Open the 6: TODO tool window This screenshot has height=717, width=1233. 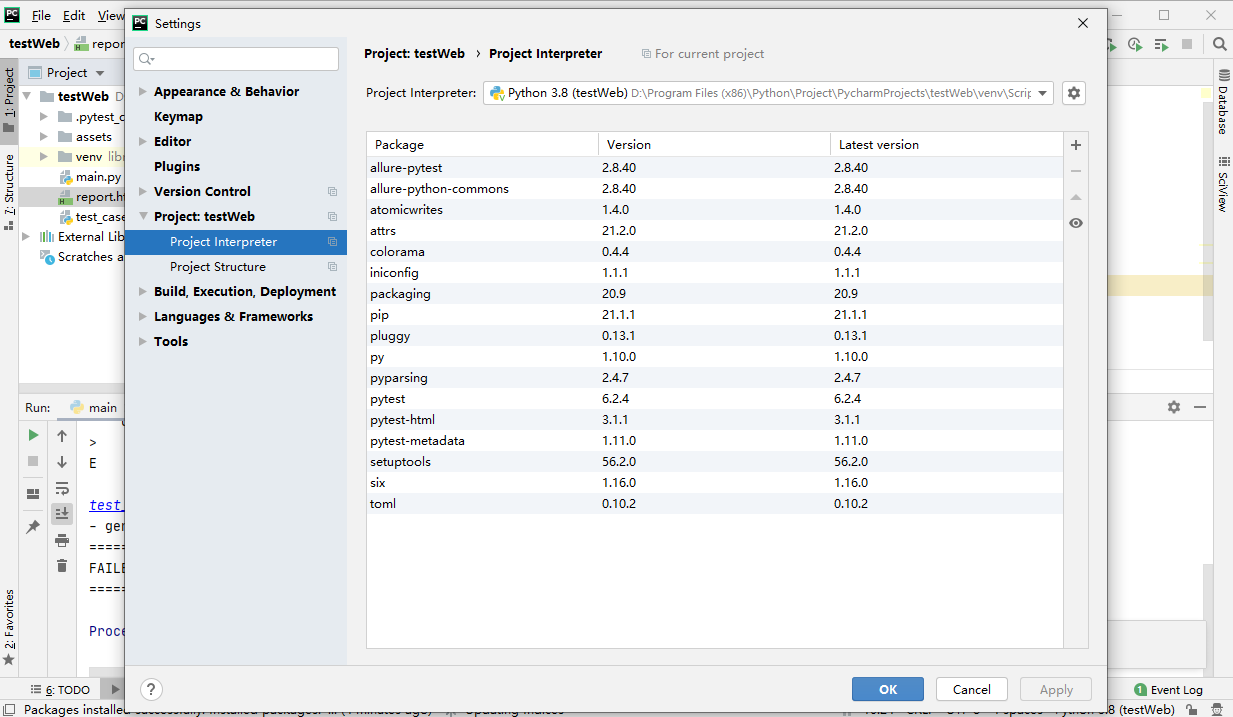coord(60,690)
